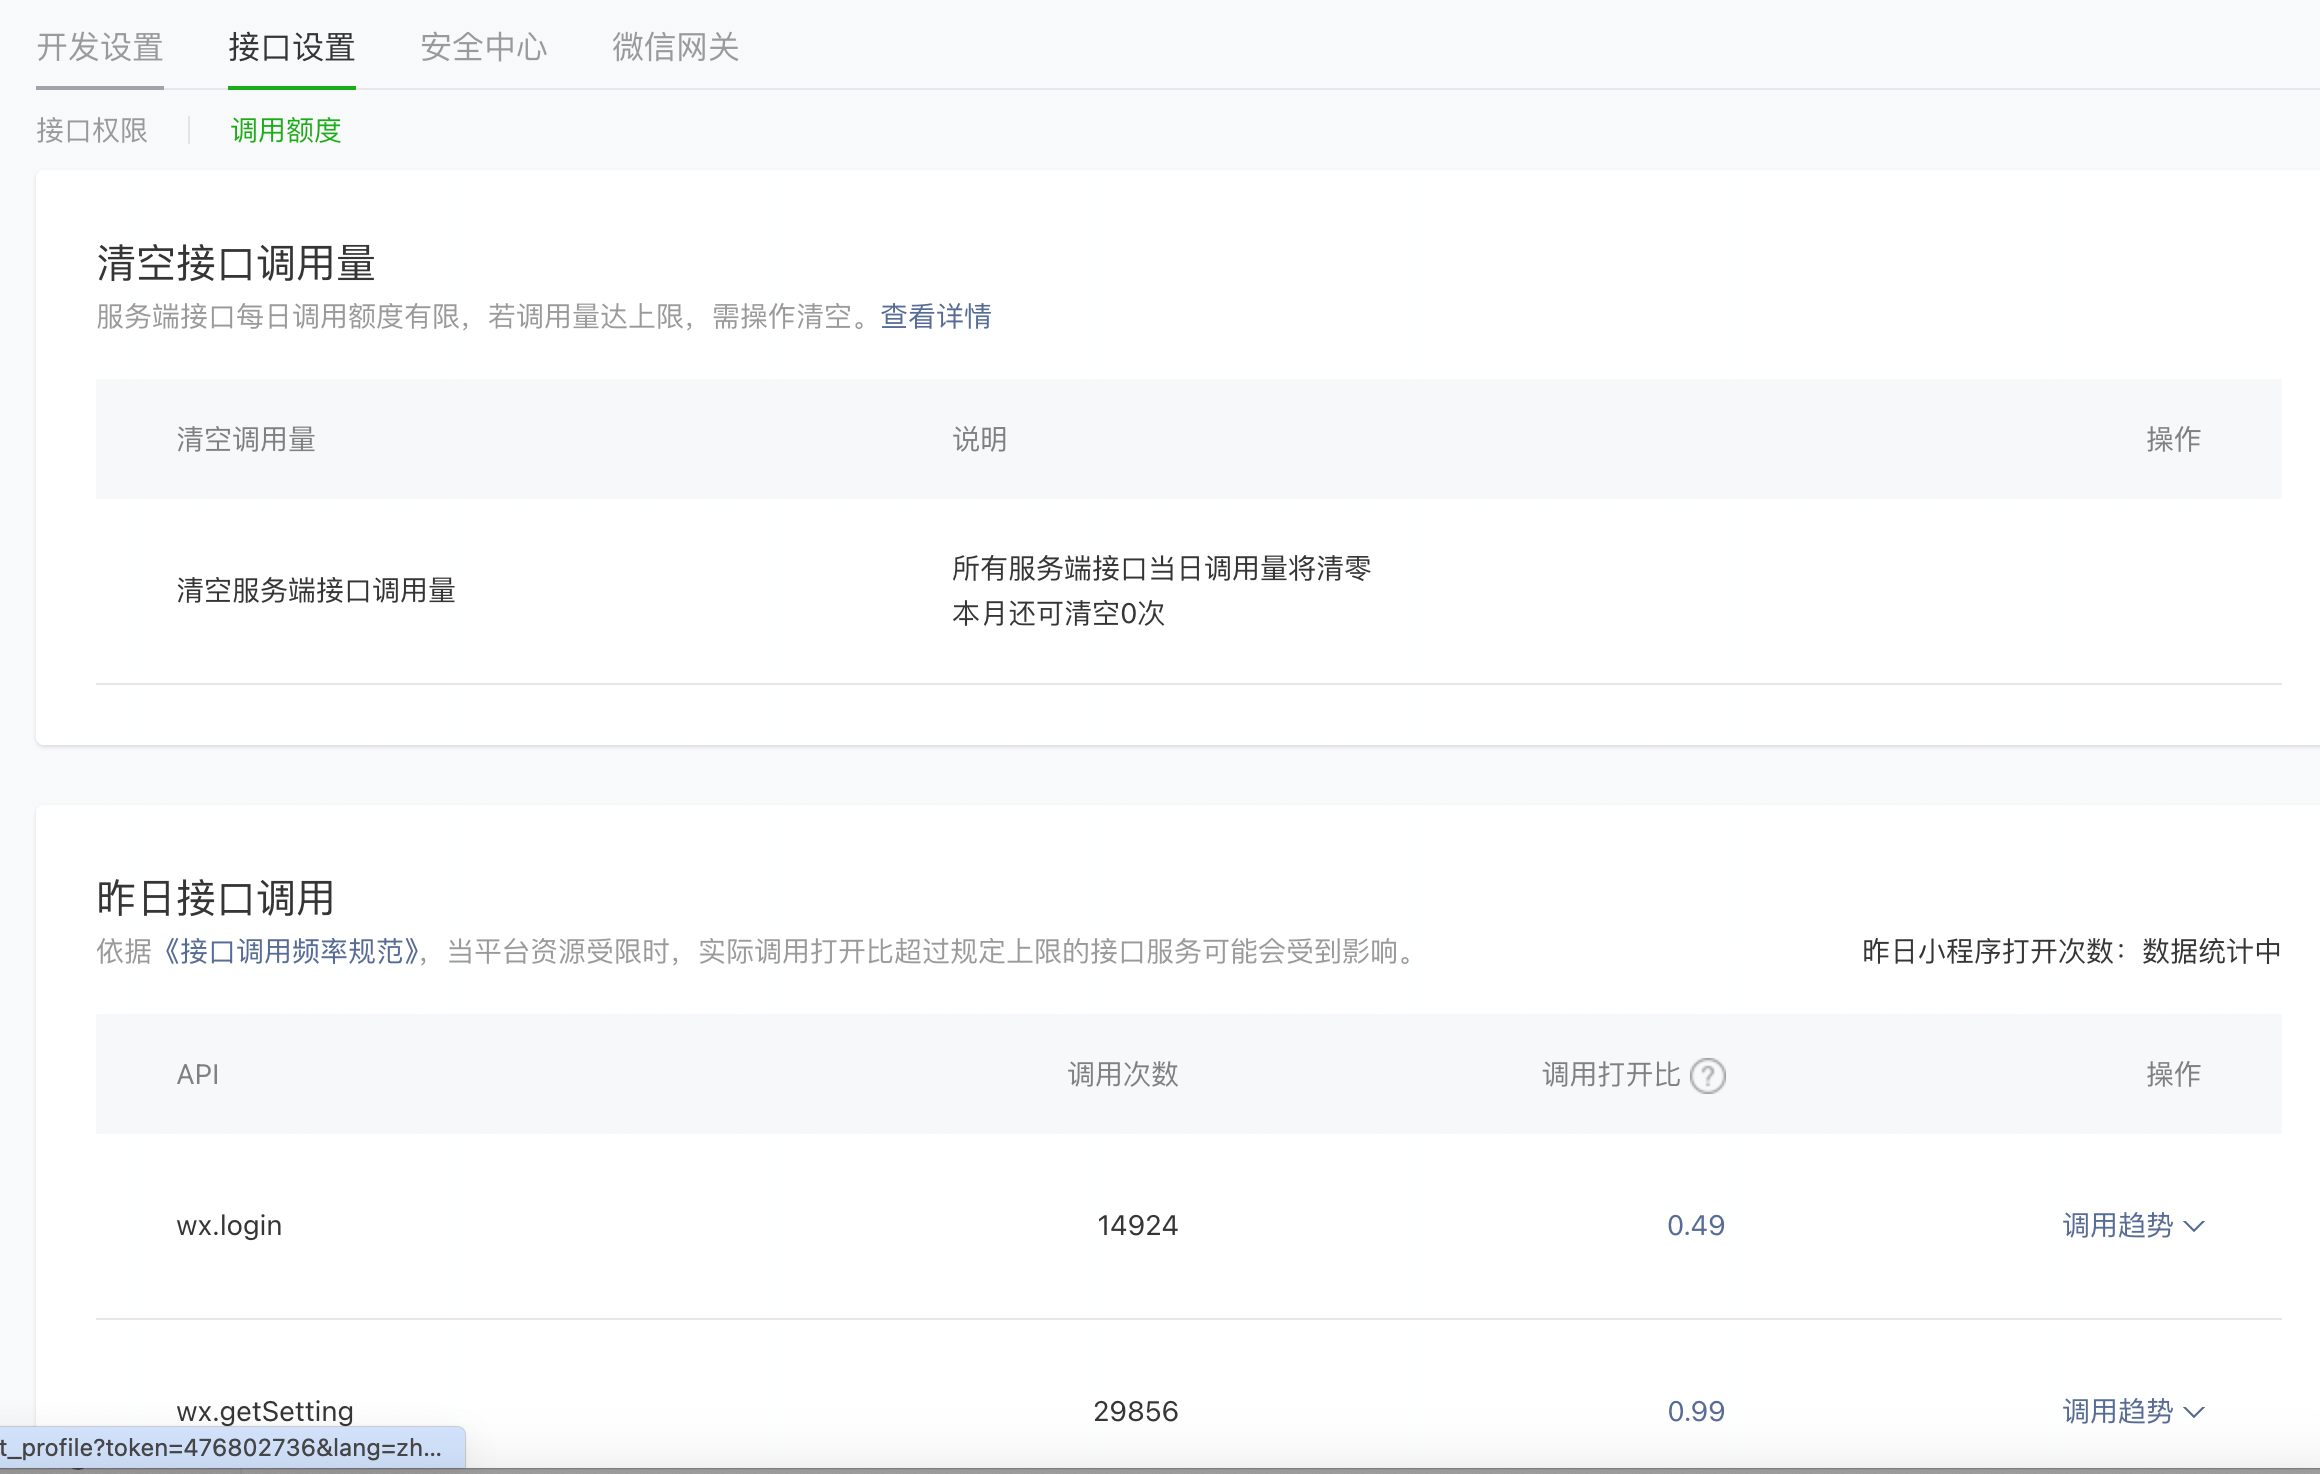Click the 调用次数 column header
The width and height of the screenshot is (2320, 1474).
[x=1122, y=1074]
